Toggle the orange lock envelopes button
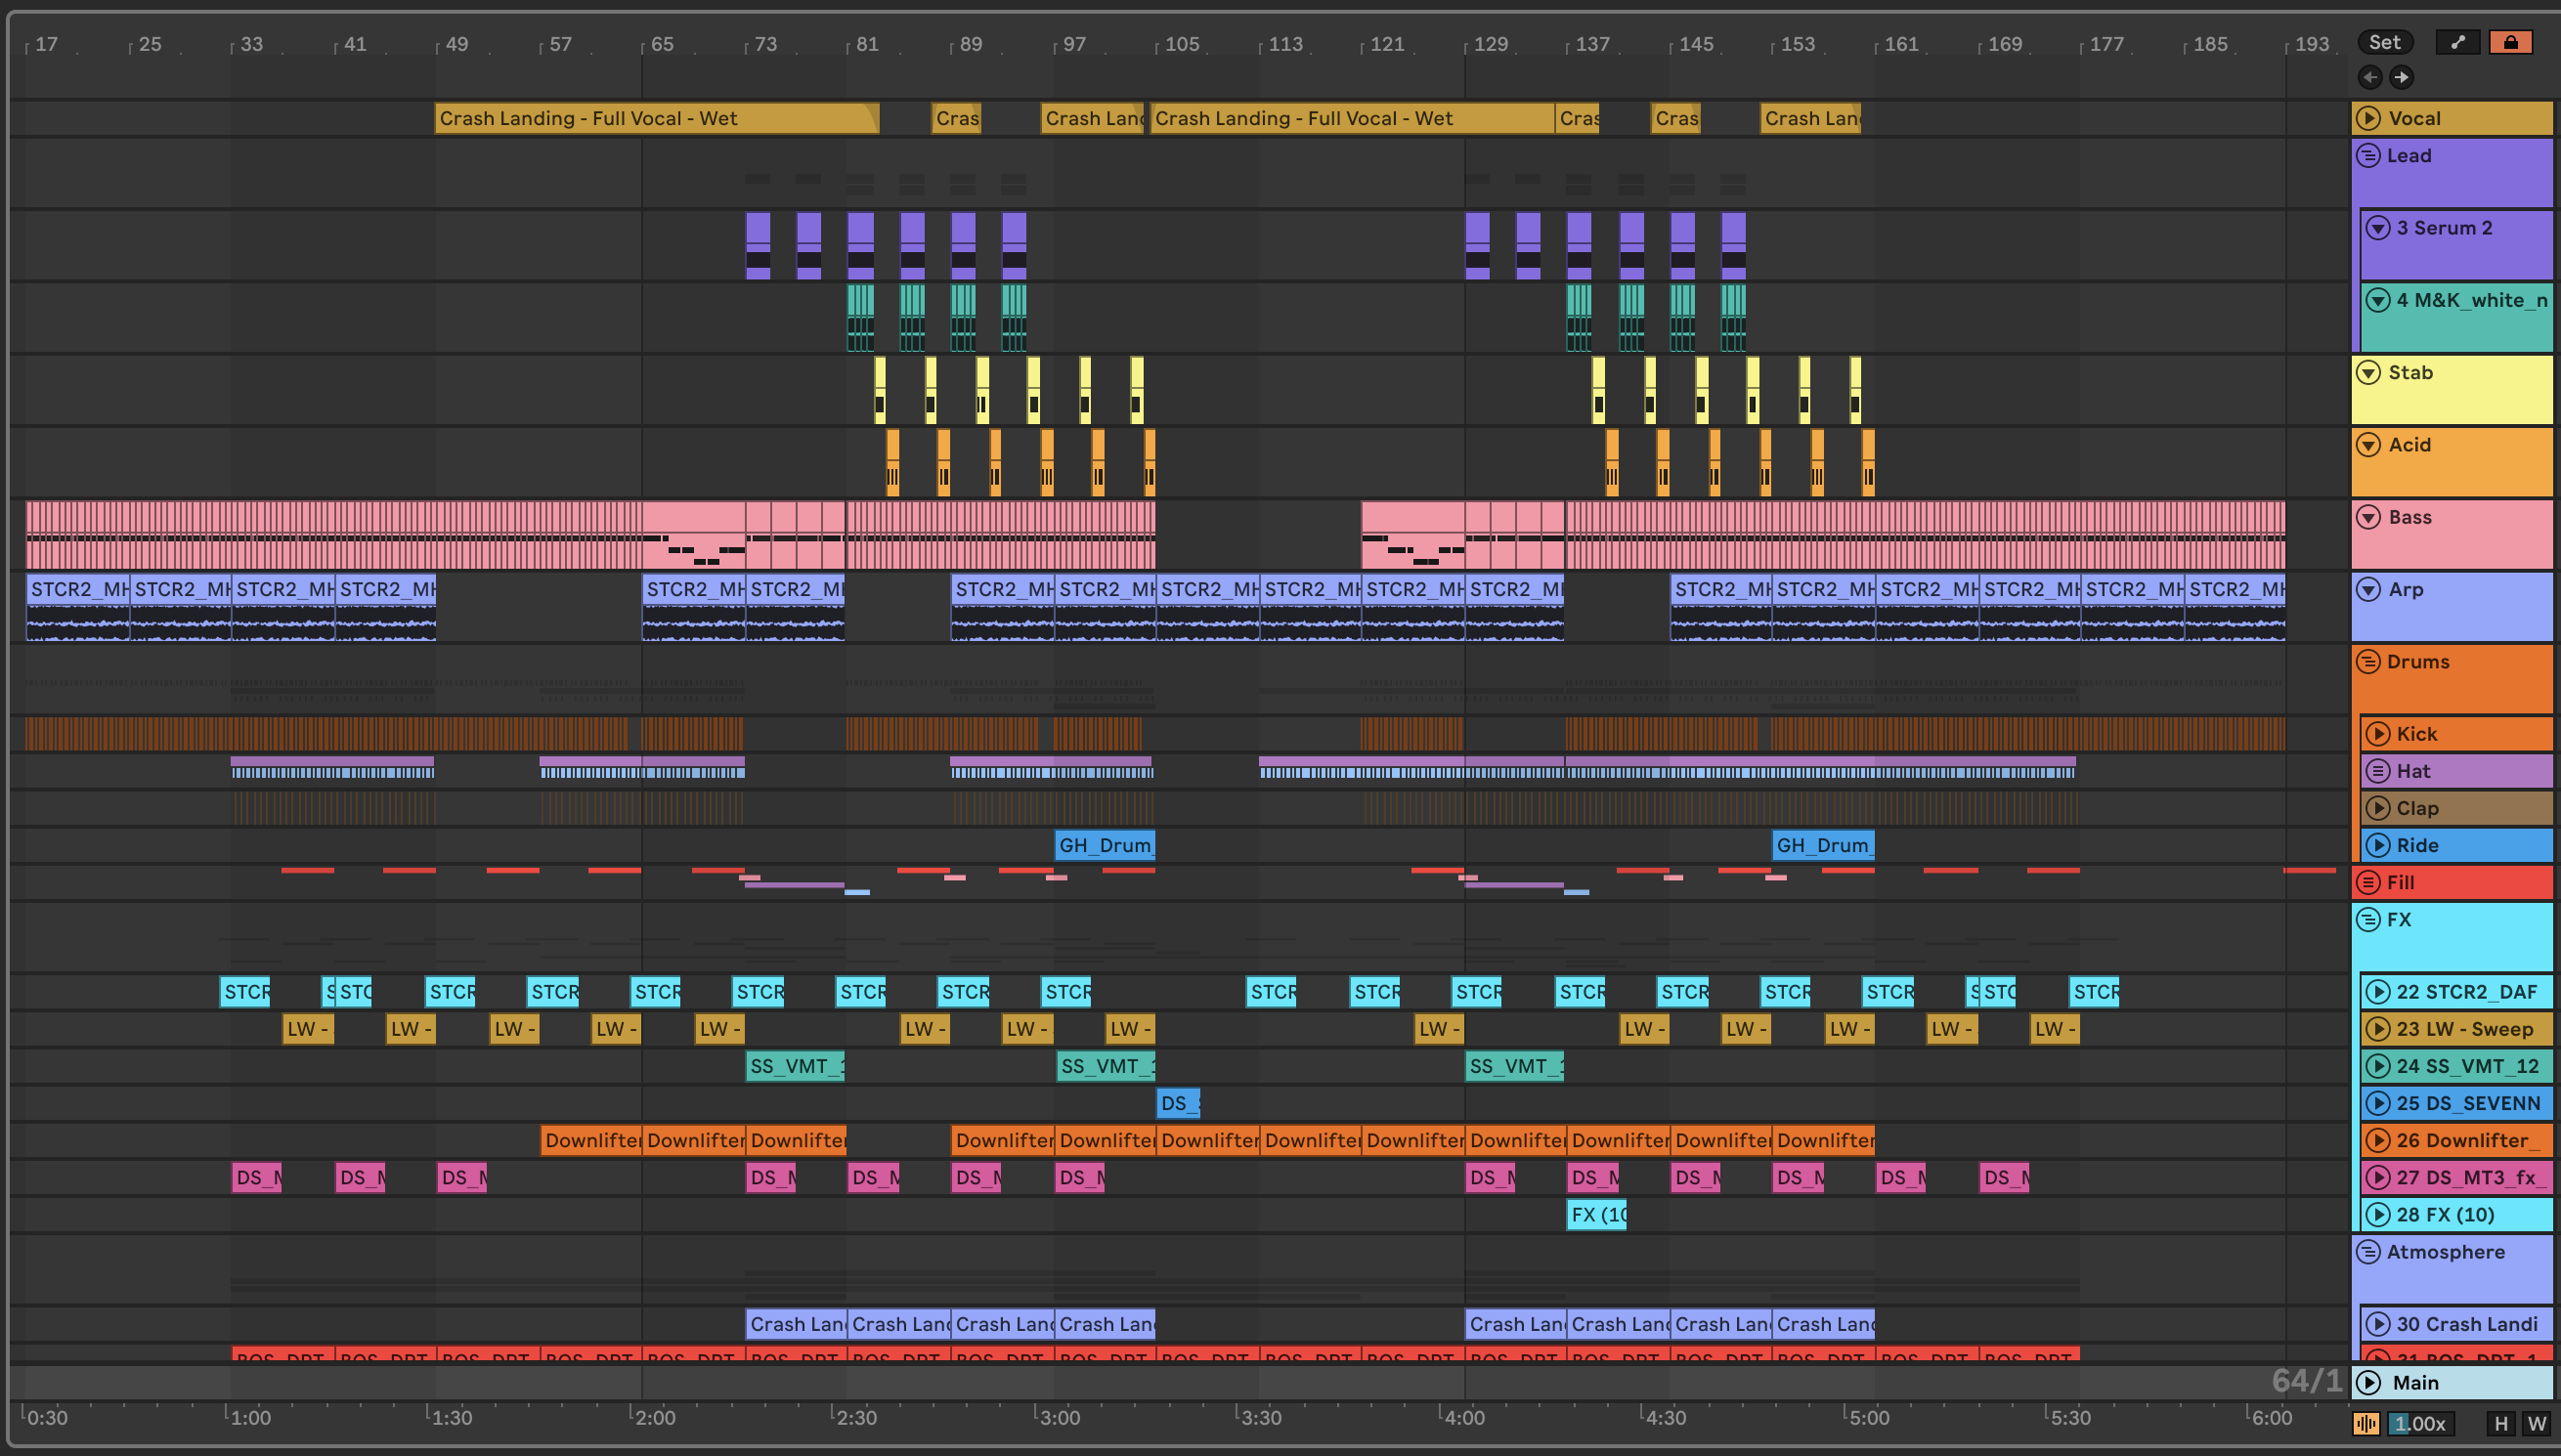Viewport: 2561px width, 1456px height. tap(2510, 42)
